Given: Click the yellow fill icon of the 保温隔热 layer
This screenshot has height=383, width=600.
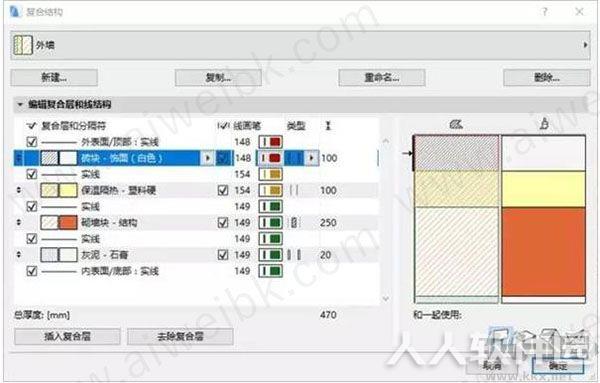Looking at the screenshot, I should coord(68,190).
